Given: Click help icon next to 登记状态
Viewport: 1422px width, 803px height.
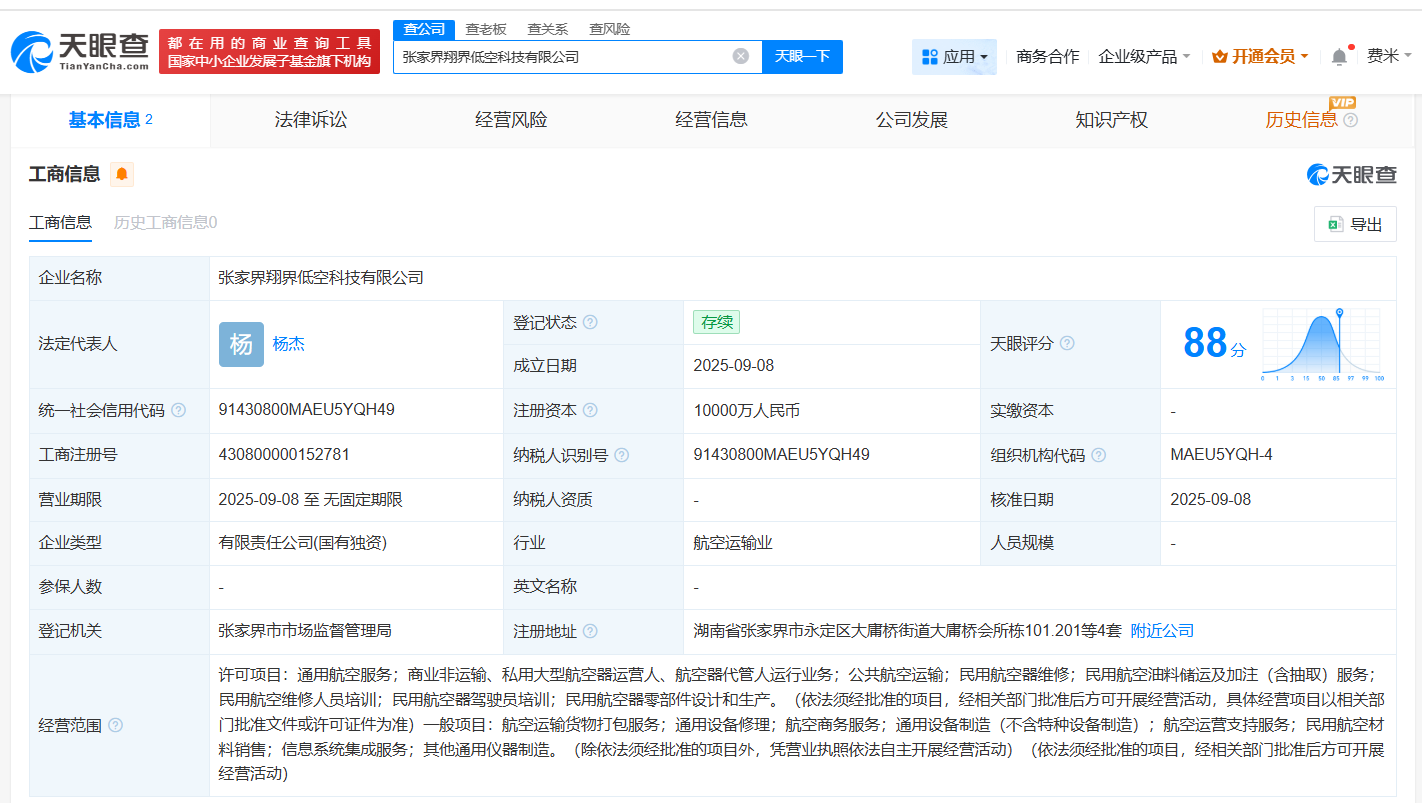Looking at the screenshot, I should [x=590, y=323].
